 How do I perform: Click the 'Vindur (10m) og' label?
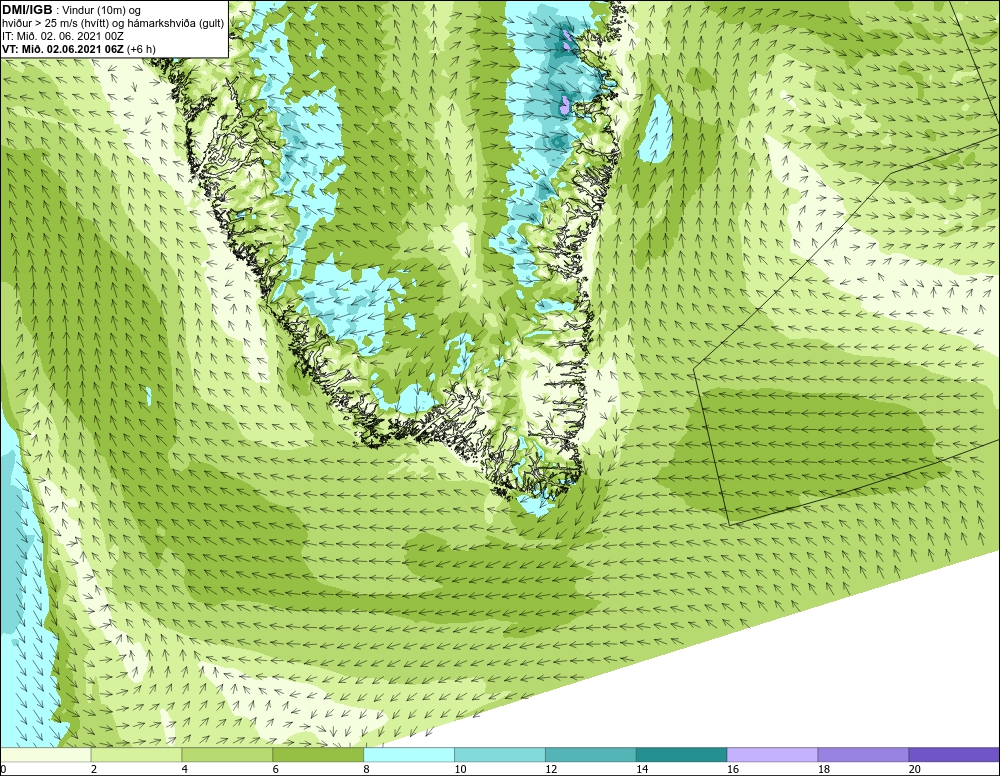point(102,10)
